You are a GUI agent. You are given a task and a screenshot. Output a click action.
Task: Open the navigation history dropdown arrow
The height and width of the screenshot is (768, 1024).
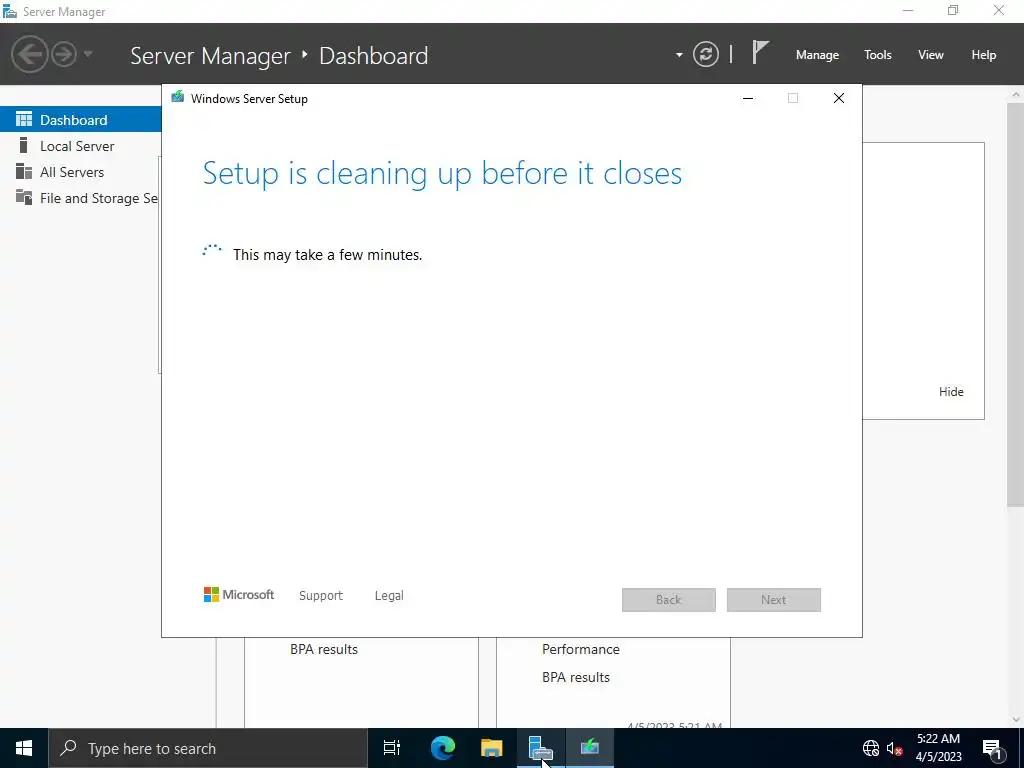(x=88, y=54)
